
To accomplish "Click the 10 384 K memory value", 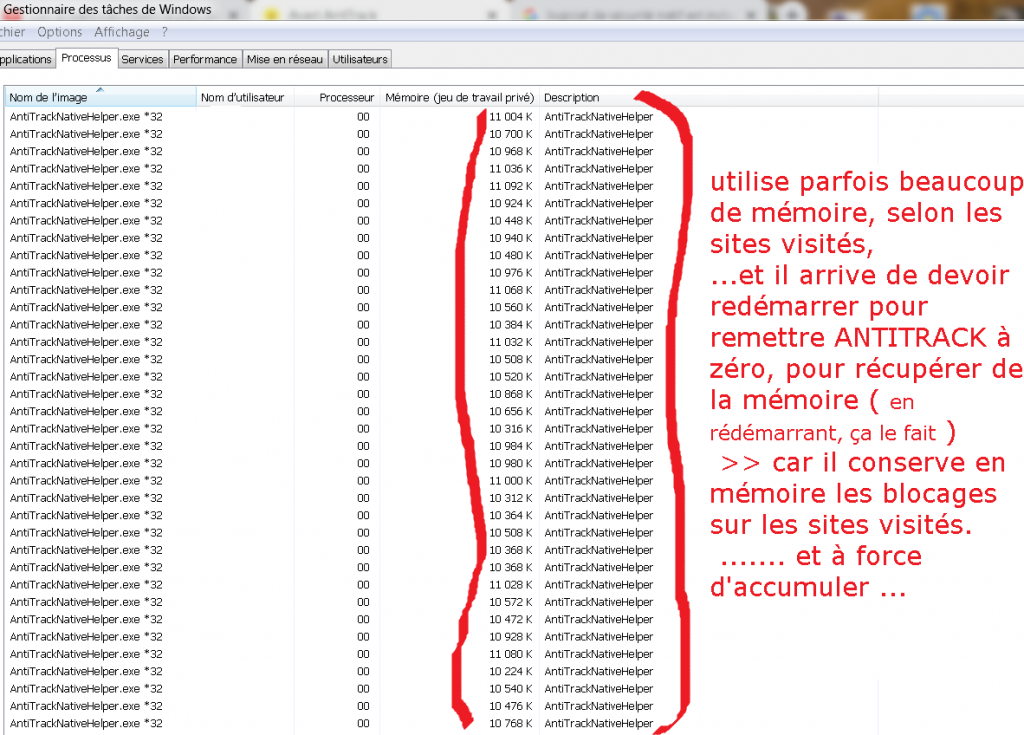I will pyautogui.click(x=511, y=325).
